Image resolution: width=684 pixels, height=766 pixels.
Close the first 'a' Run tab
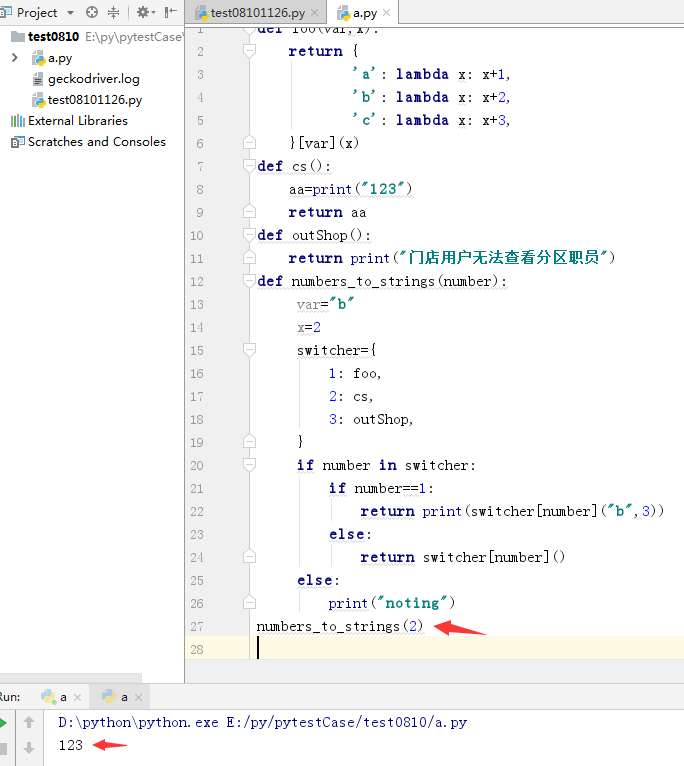coord(77,697)
